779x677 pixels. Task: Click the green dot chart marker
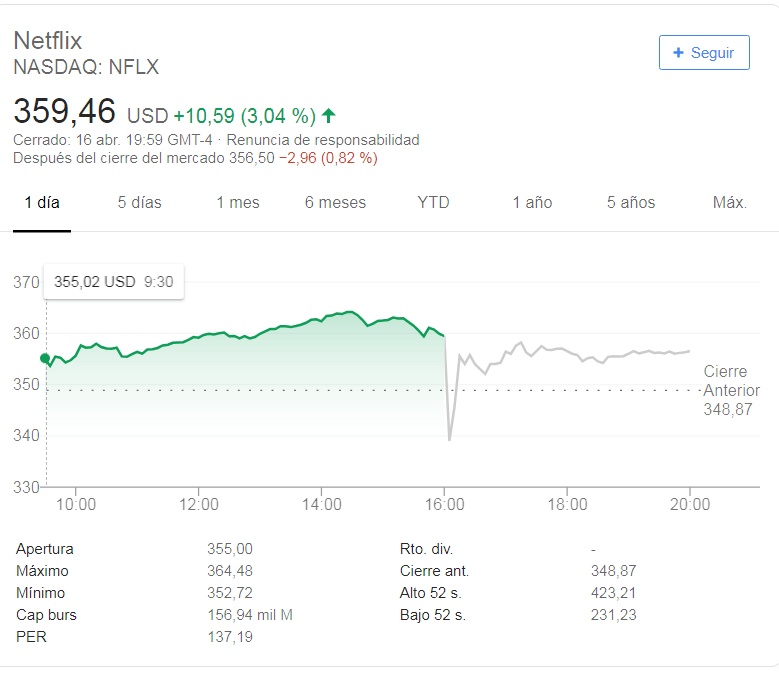45,358
